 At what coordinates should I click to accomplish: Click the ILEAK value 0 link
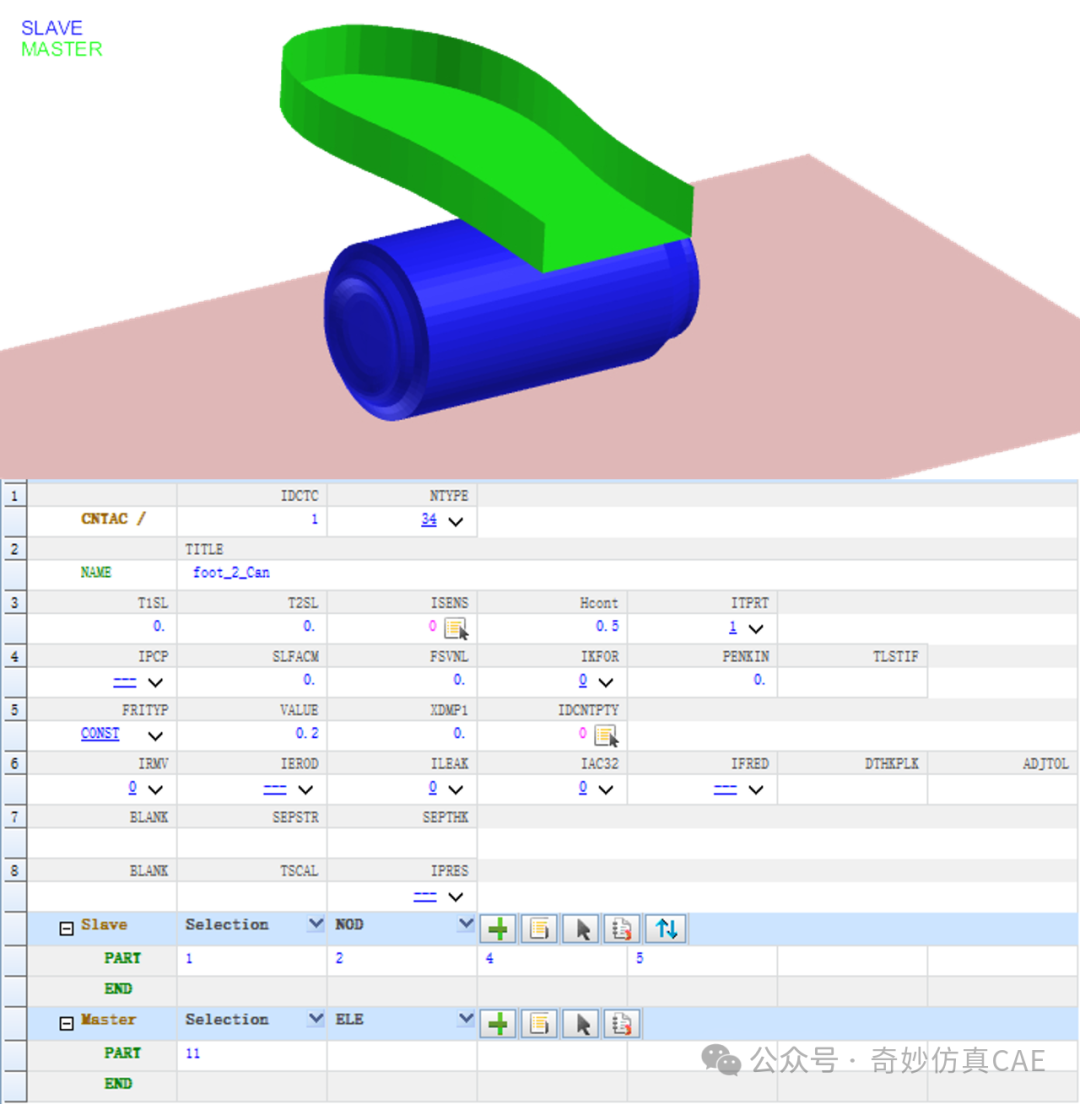click(432, 787)
